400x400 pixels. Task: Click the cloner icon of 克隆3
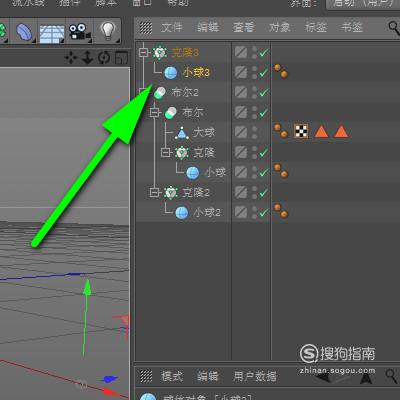[x=160, y=52]
